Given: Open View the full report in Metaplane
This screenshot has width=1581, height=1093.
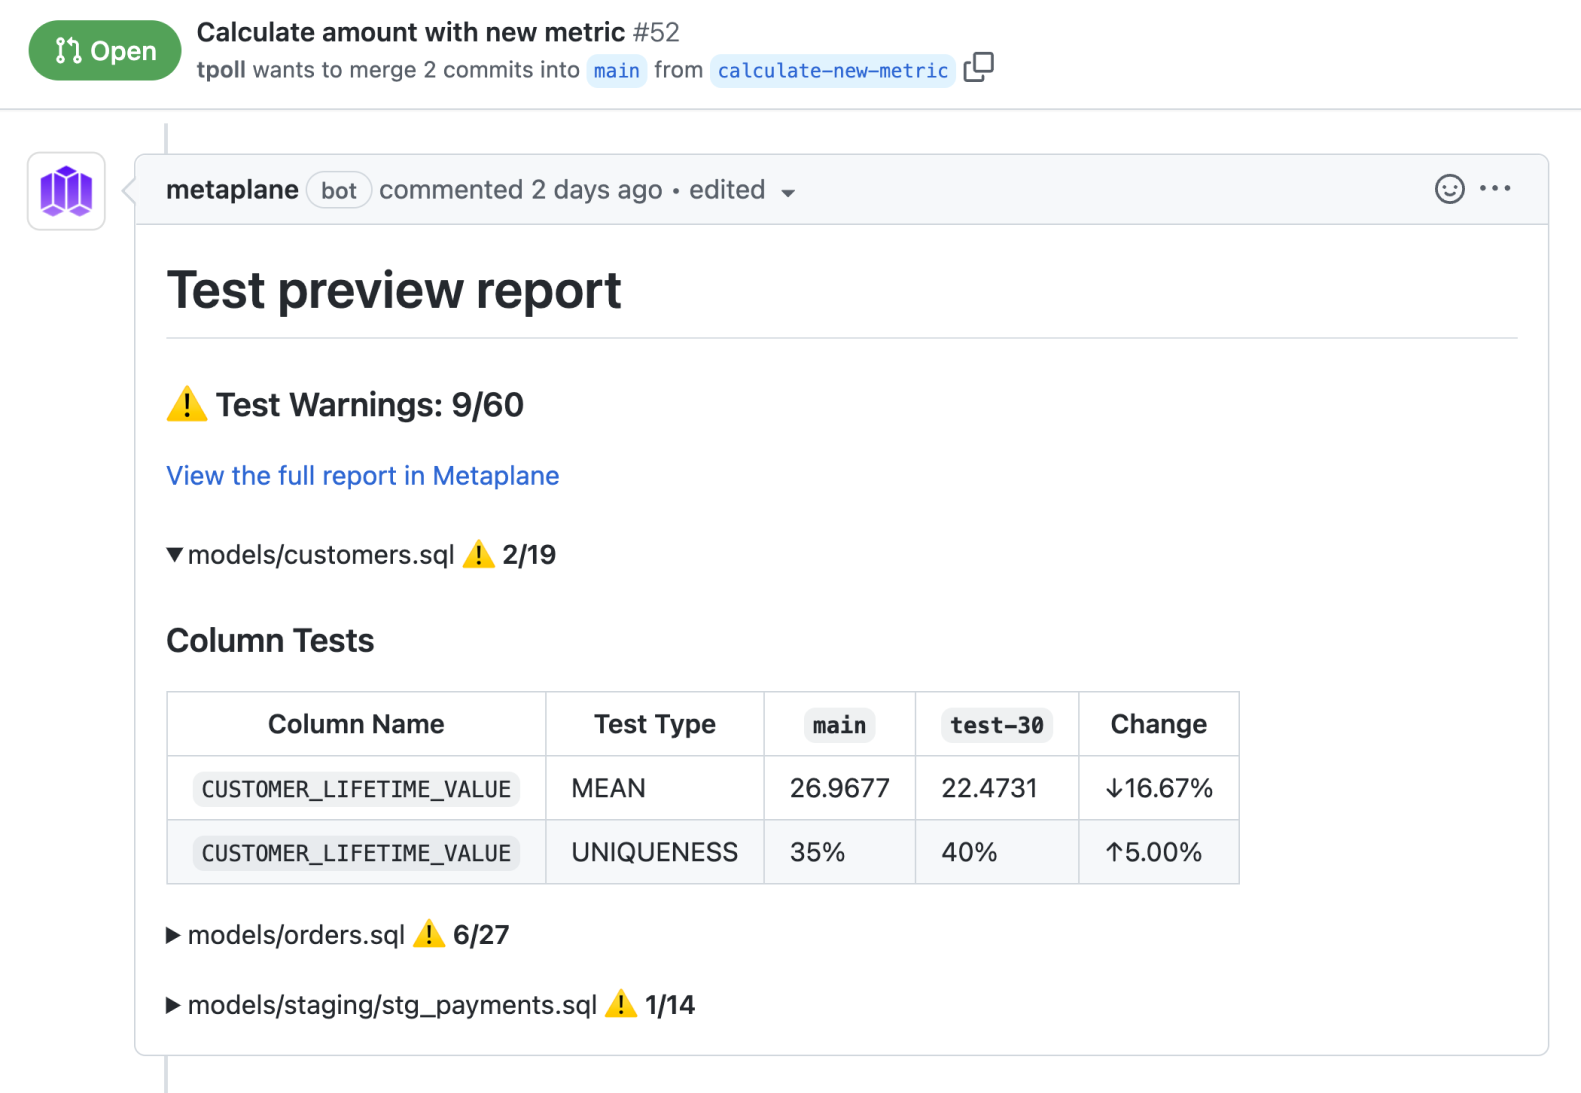Looking at the screenshot, I should pyautogui.click(x=362, y=476).
